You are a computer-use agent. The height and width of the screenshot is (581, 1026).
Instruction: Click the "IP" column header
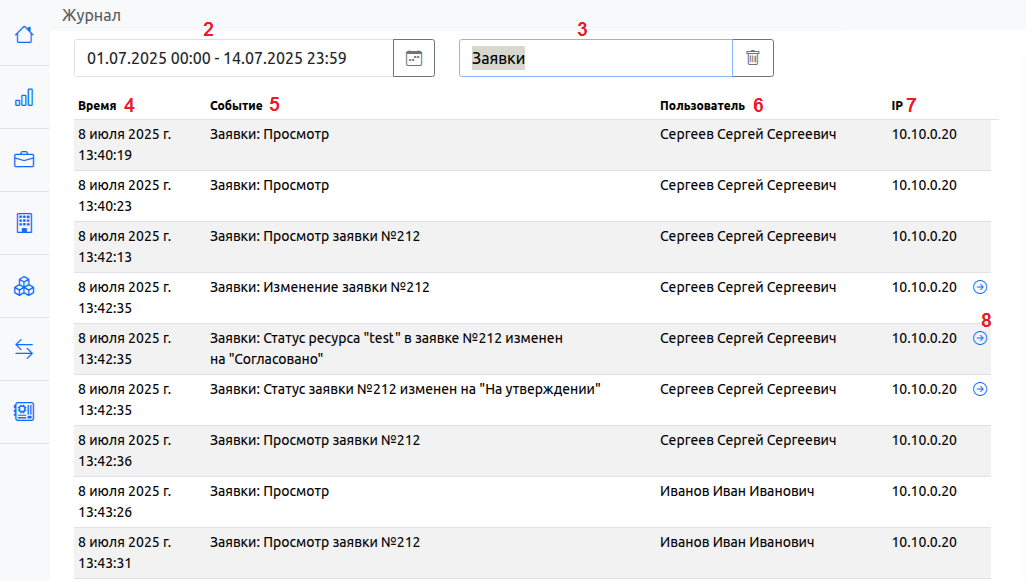tap(897, 105)
